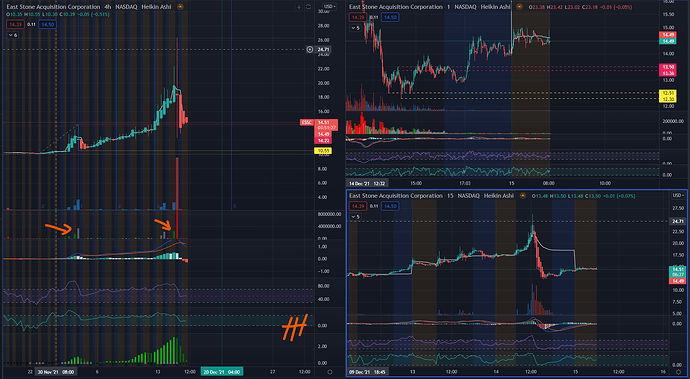
Task: Expand the 6 indicators legend in 4h chart
Action: (13, 35)
